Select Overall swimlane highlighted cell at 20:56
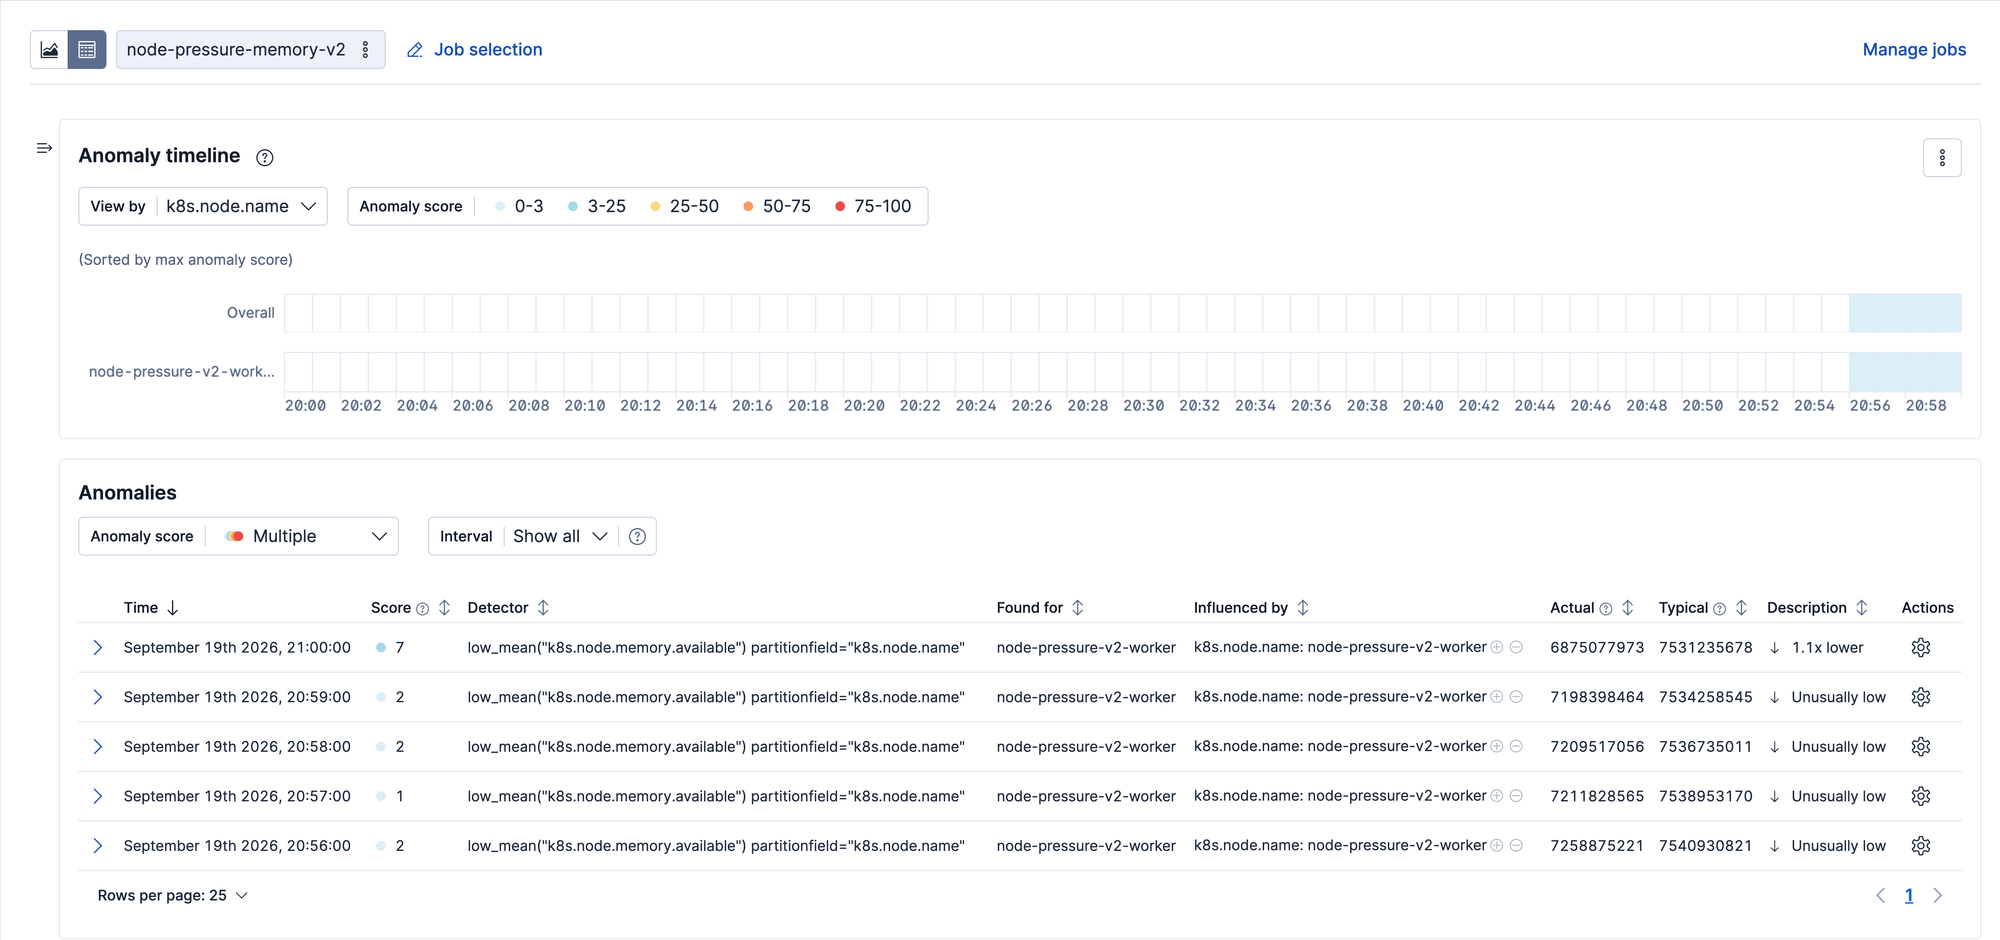This screenshot has width=2000, height=940. click(x=1863, y=313)
